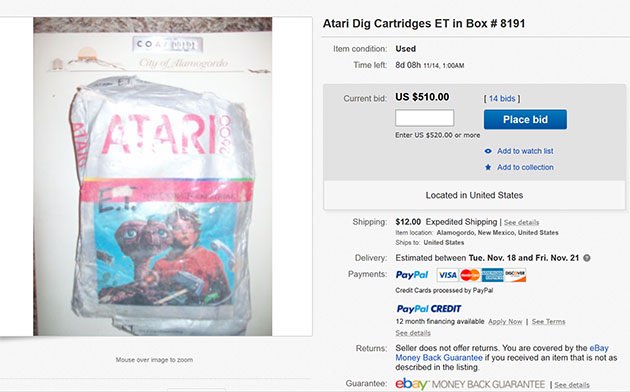Click the Place bid button
The image size is (630, 392).
[525, 119]
